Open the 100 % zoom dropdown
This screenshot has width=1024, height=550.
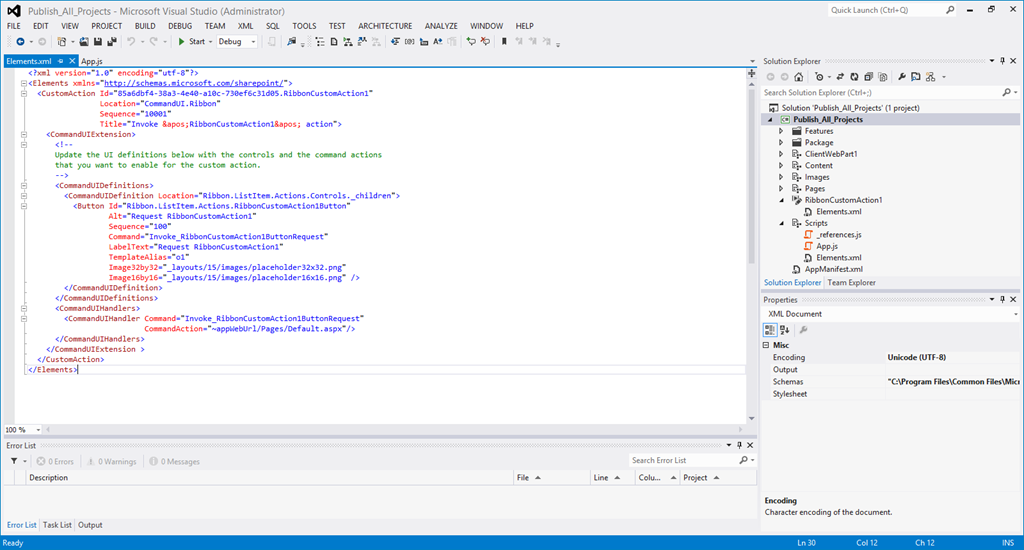[39, 430]
